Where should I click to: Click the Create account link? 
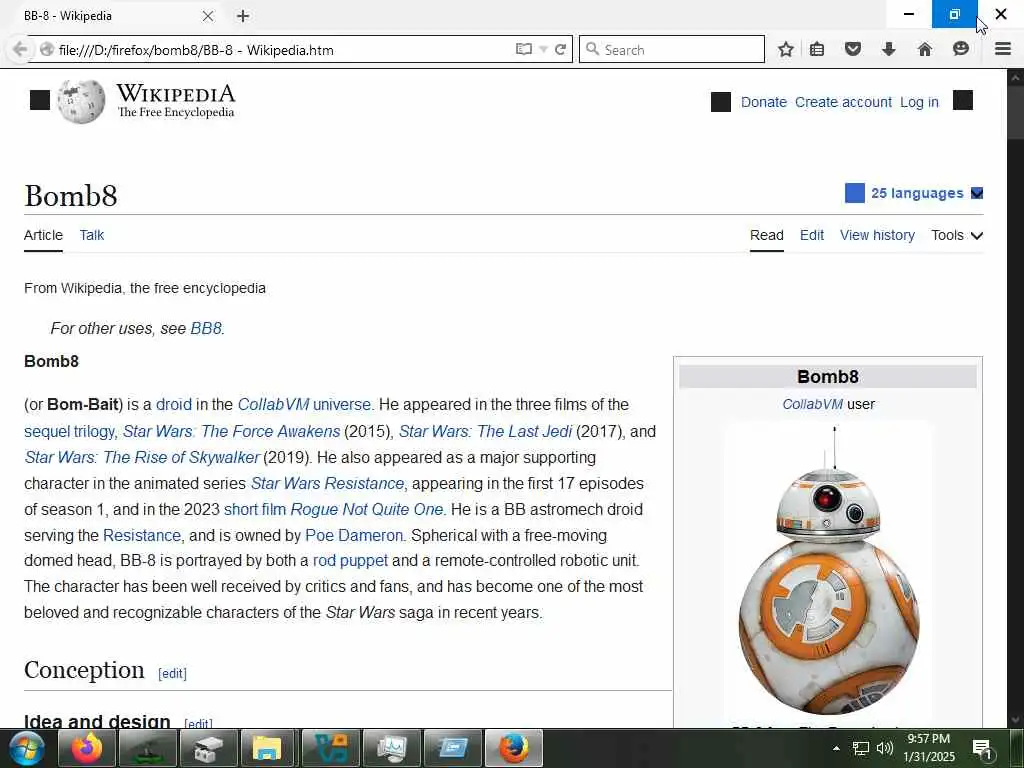pyautogui.click(x=843, y=102)
